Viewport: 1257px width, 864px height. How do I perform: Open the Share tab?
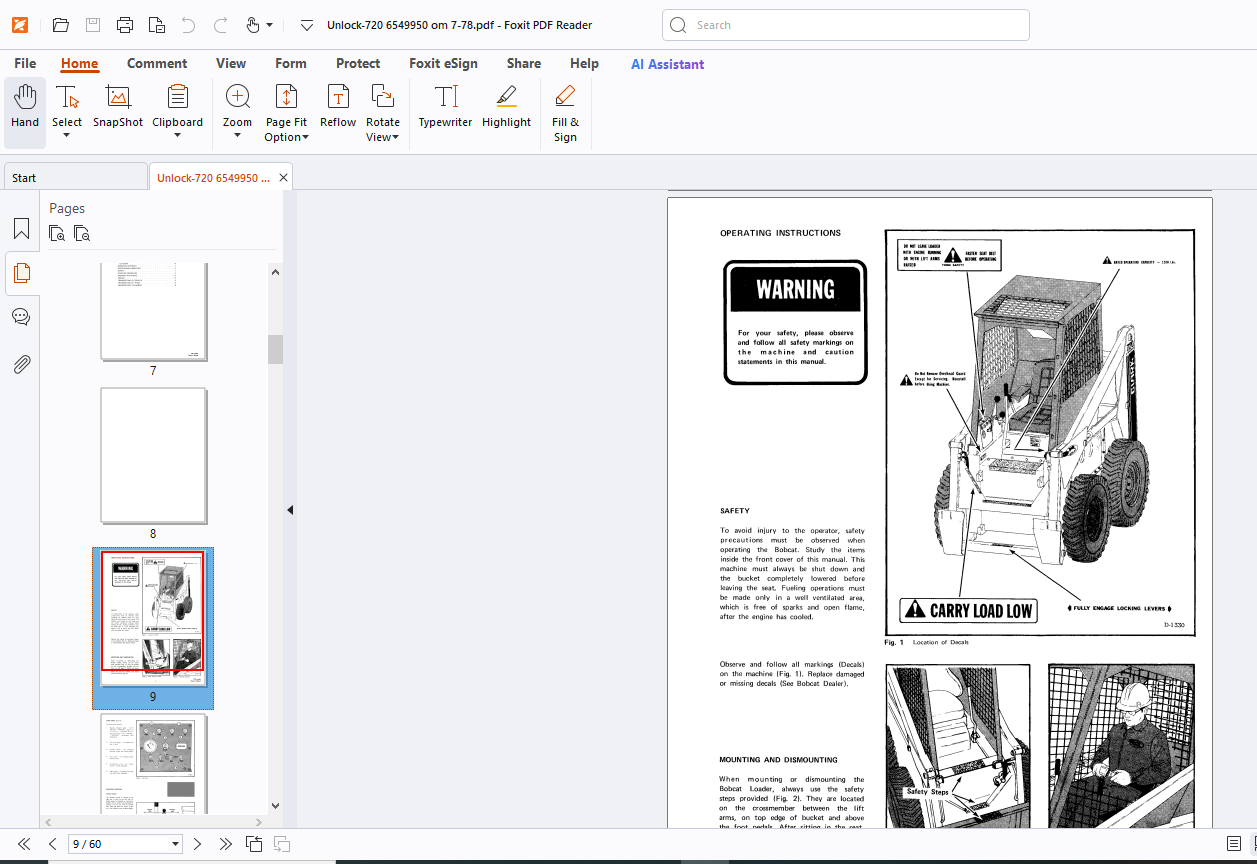(524, 63)
